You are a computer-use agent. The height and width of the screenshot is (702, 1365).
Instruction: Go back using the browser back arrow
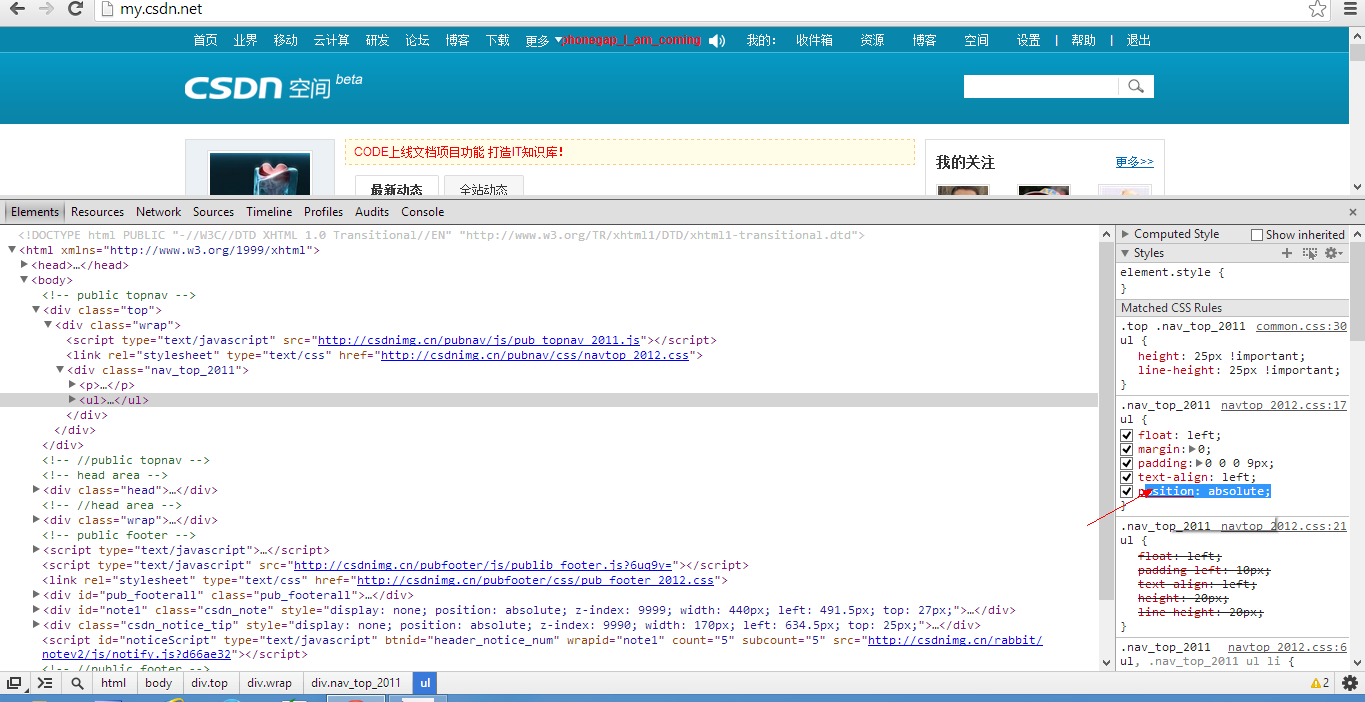coord(16,9)
